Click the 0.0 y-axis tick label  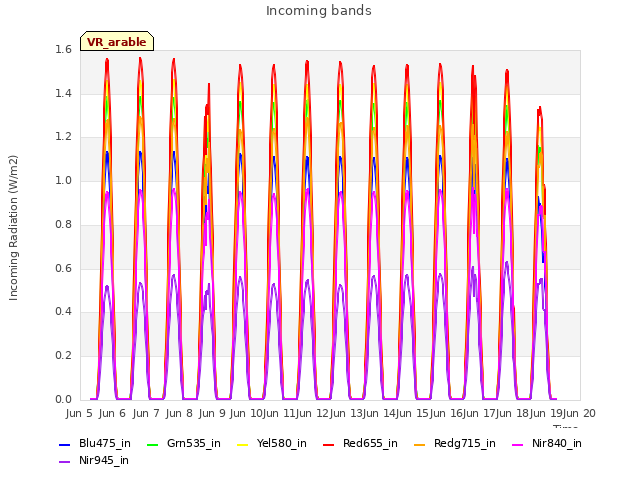click(63, 399)
